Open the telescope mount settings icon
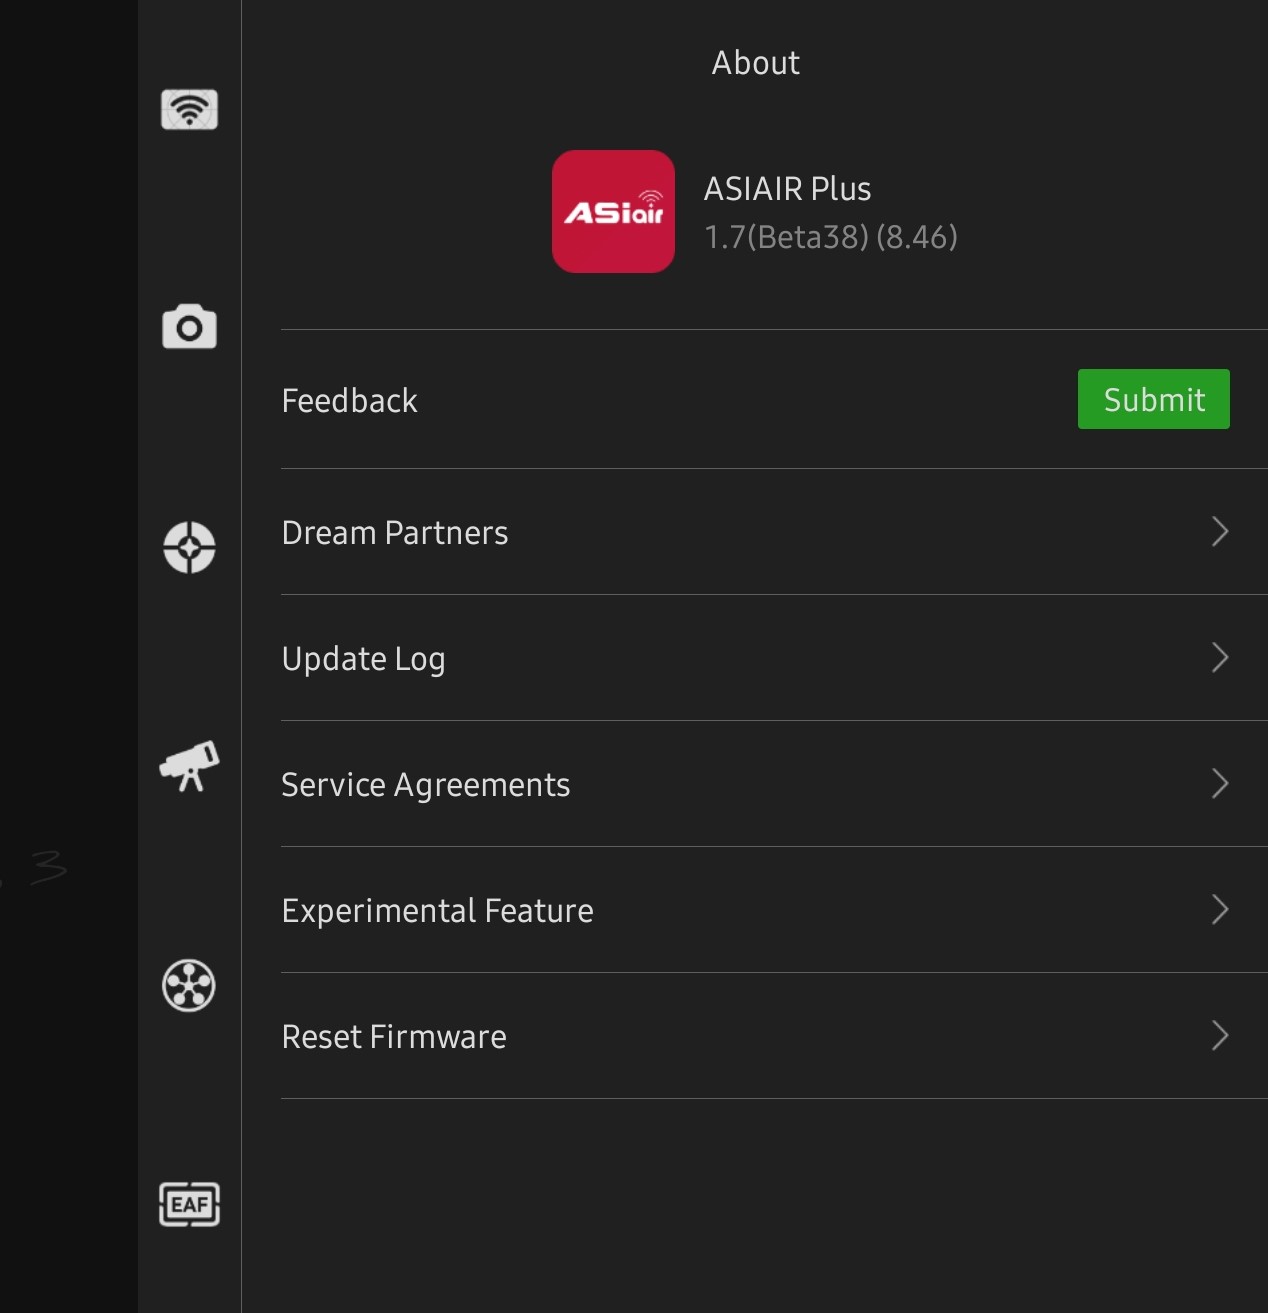 [189, 766]
